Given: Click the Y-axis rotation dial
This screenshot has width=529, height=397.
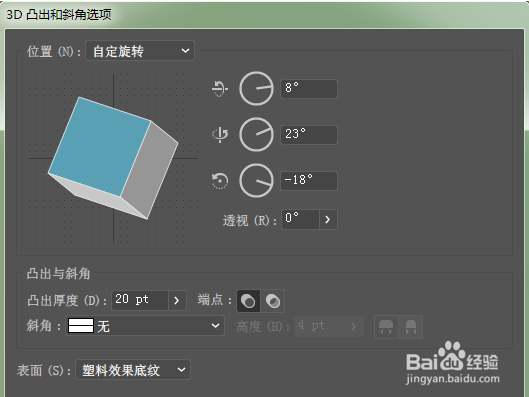Looking at the screenshot, I should pyautogui.click(x=256, y=134).
